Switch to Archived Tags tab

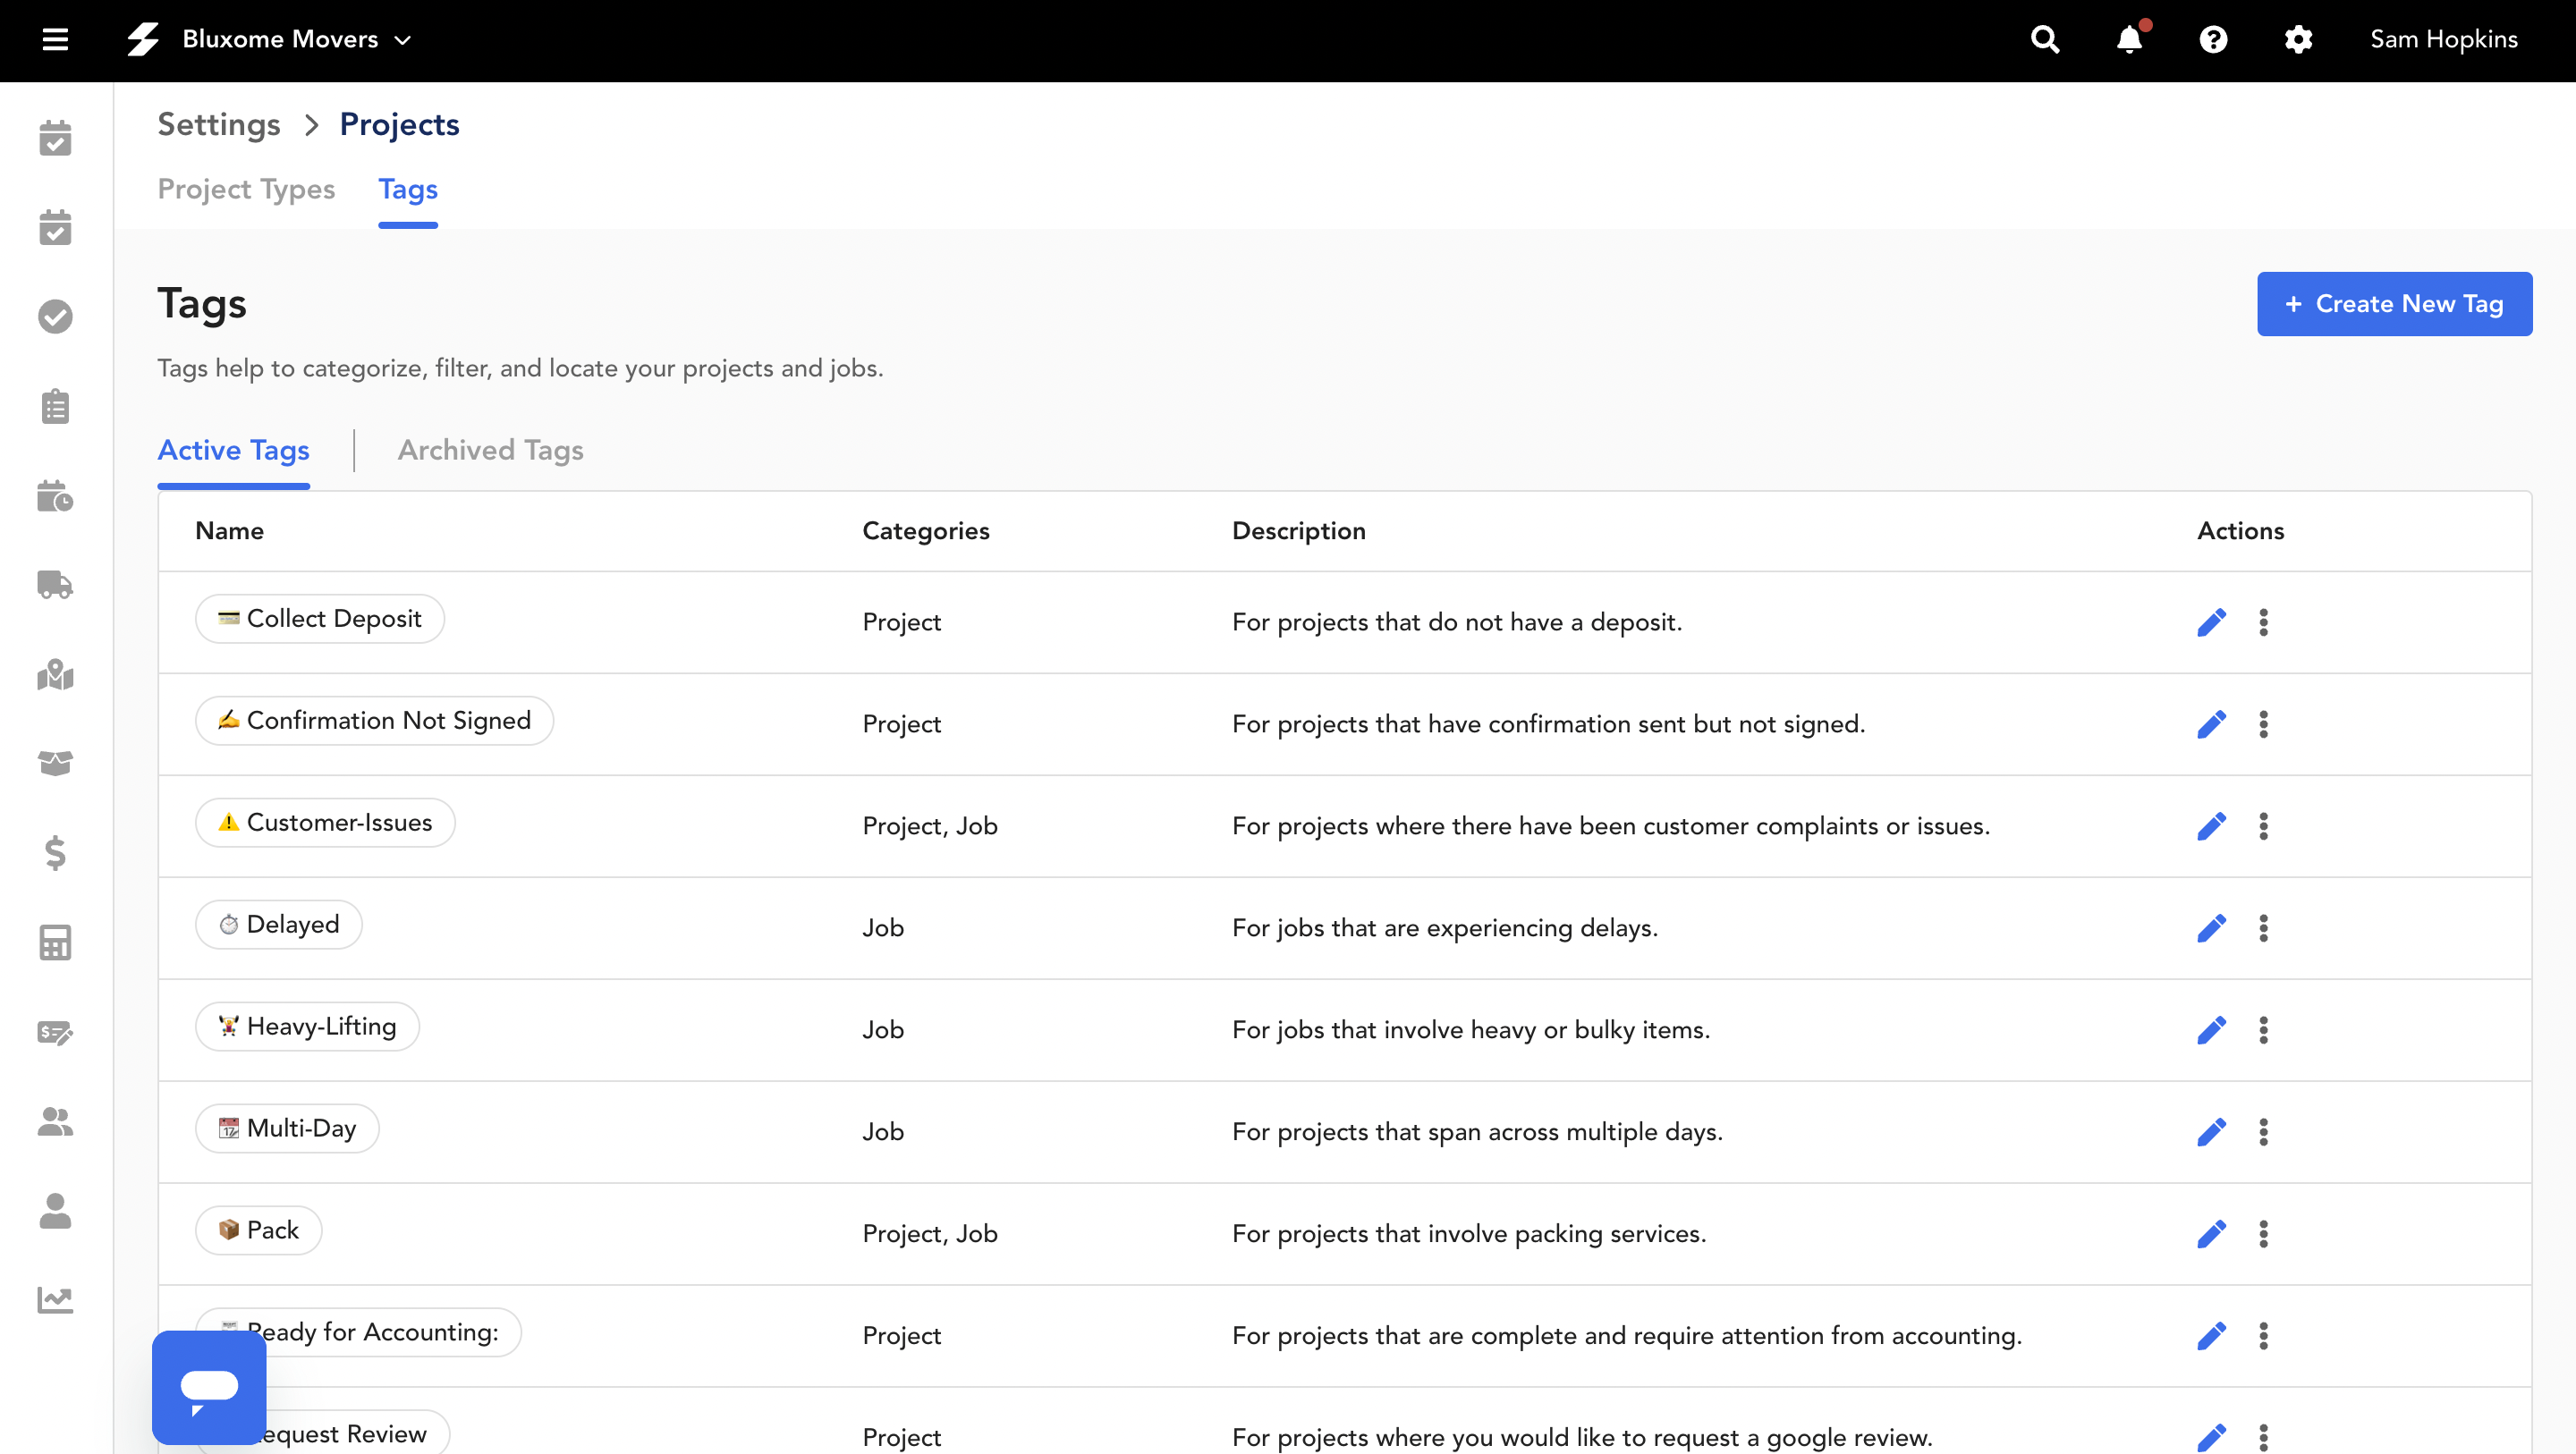[x=490, y=450]
